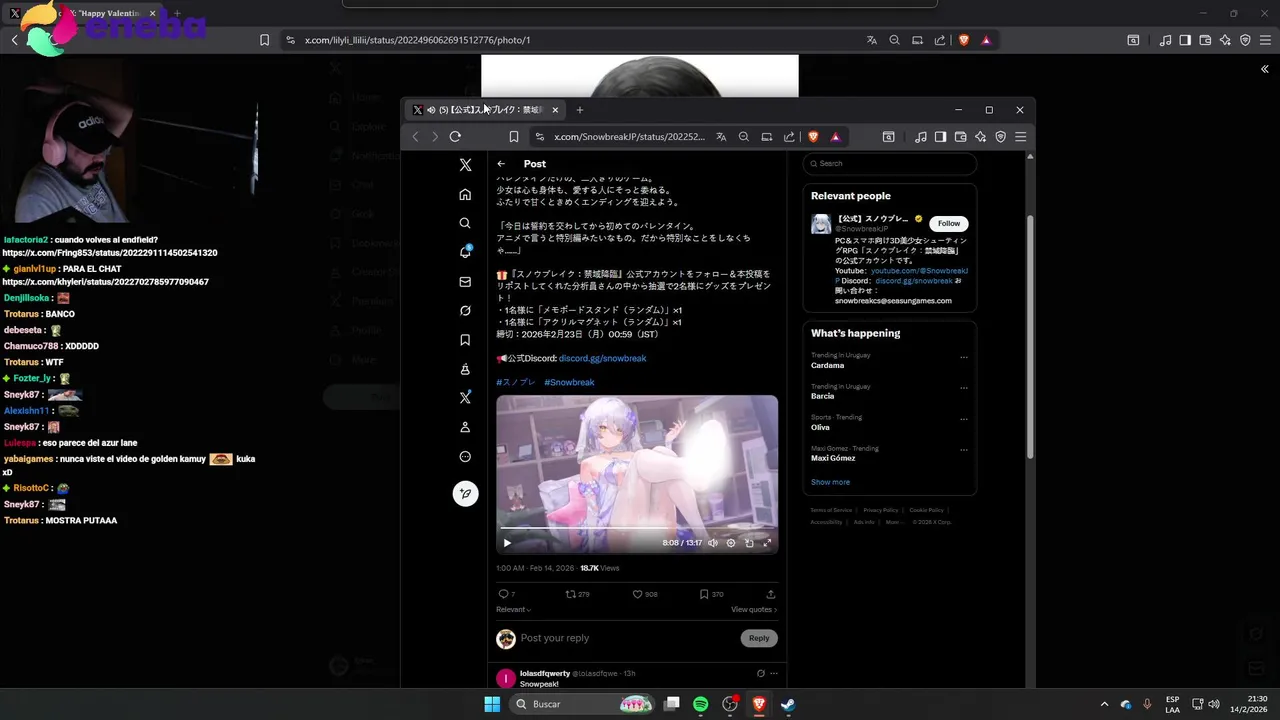Open Barcia trend options menu
This screenshot has width=1280, height=720.
coord(964,388)
